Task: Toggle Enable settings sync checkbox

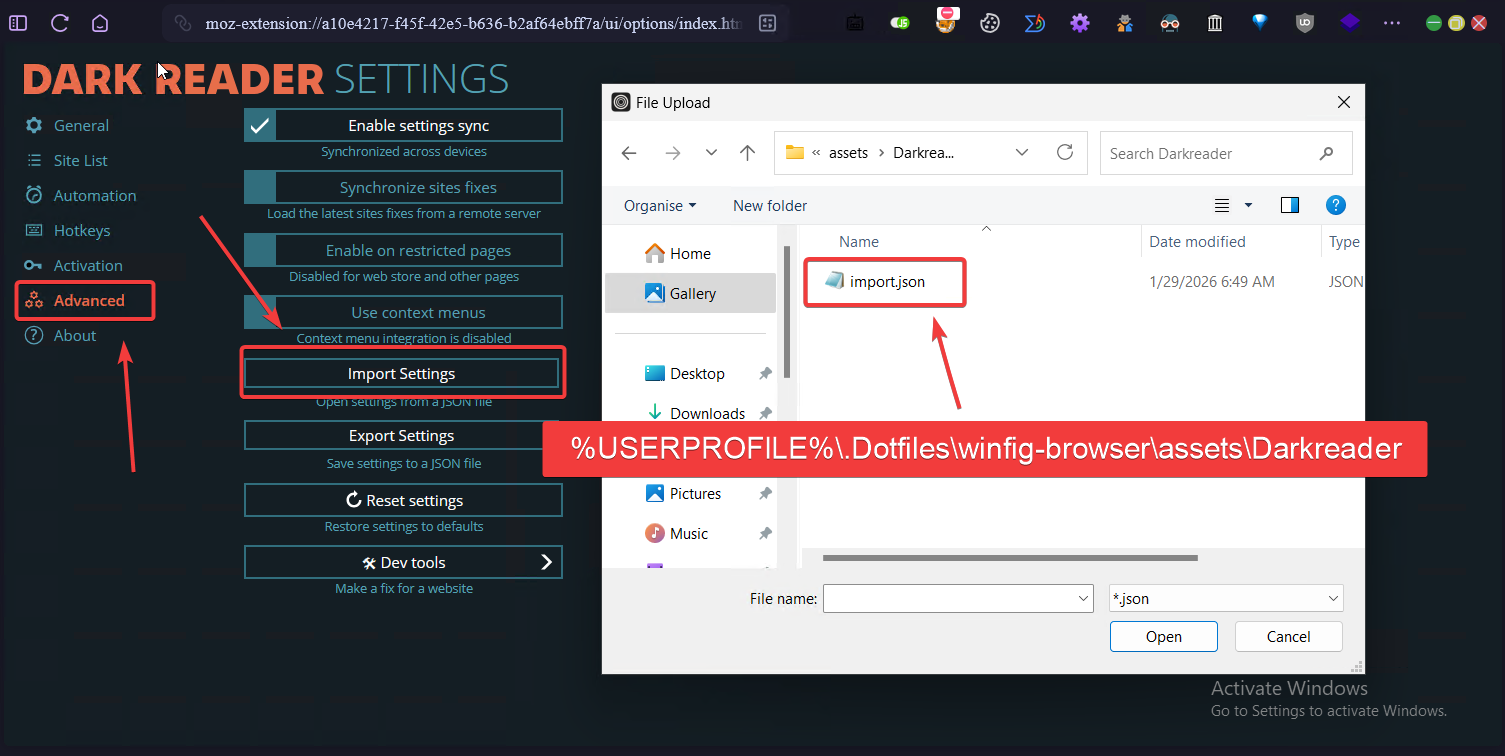Action: pos(260,126)
